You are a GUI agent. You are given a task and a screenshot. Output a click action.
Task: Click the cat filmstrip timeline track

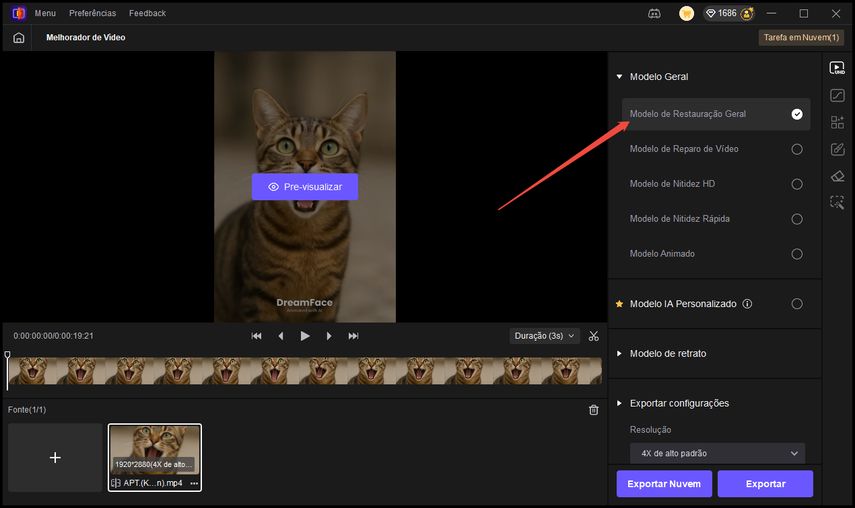[x=305, y=371]
